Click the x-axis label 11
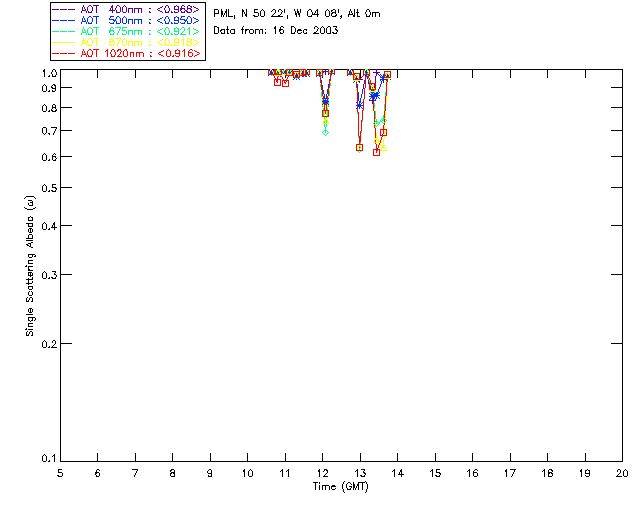Image resolution: width=640 pixels, height=512 pixels. pos(285,473)
